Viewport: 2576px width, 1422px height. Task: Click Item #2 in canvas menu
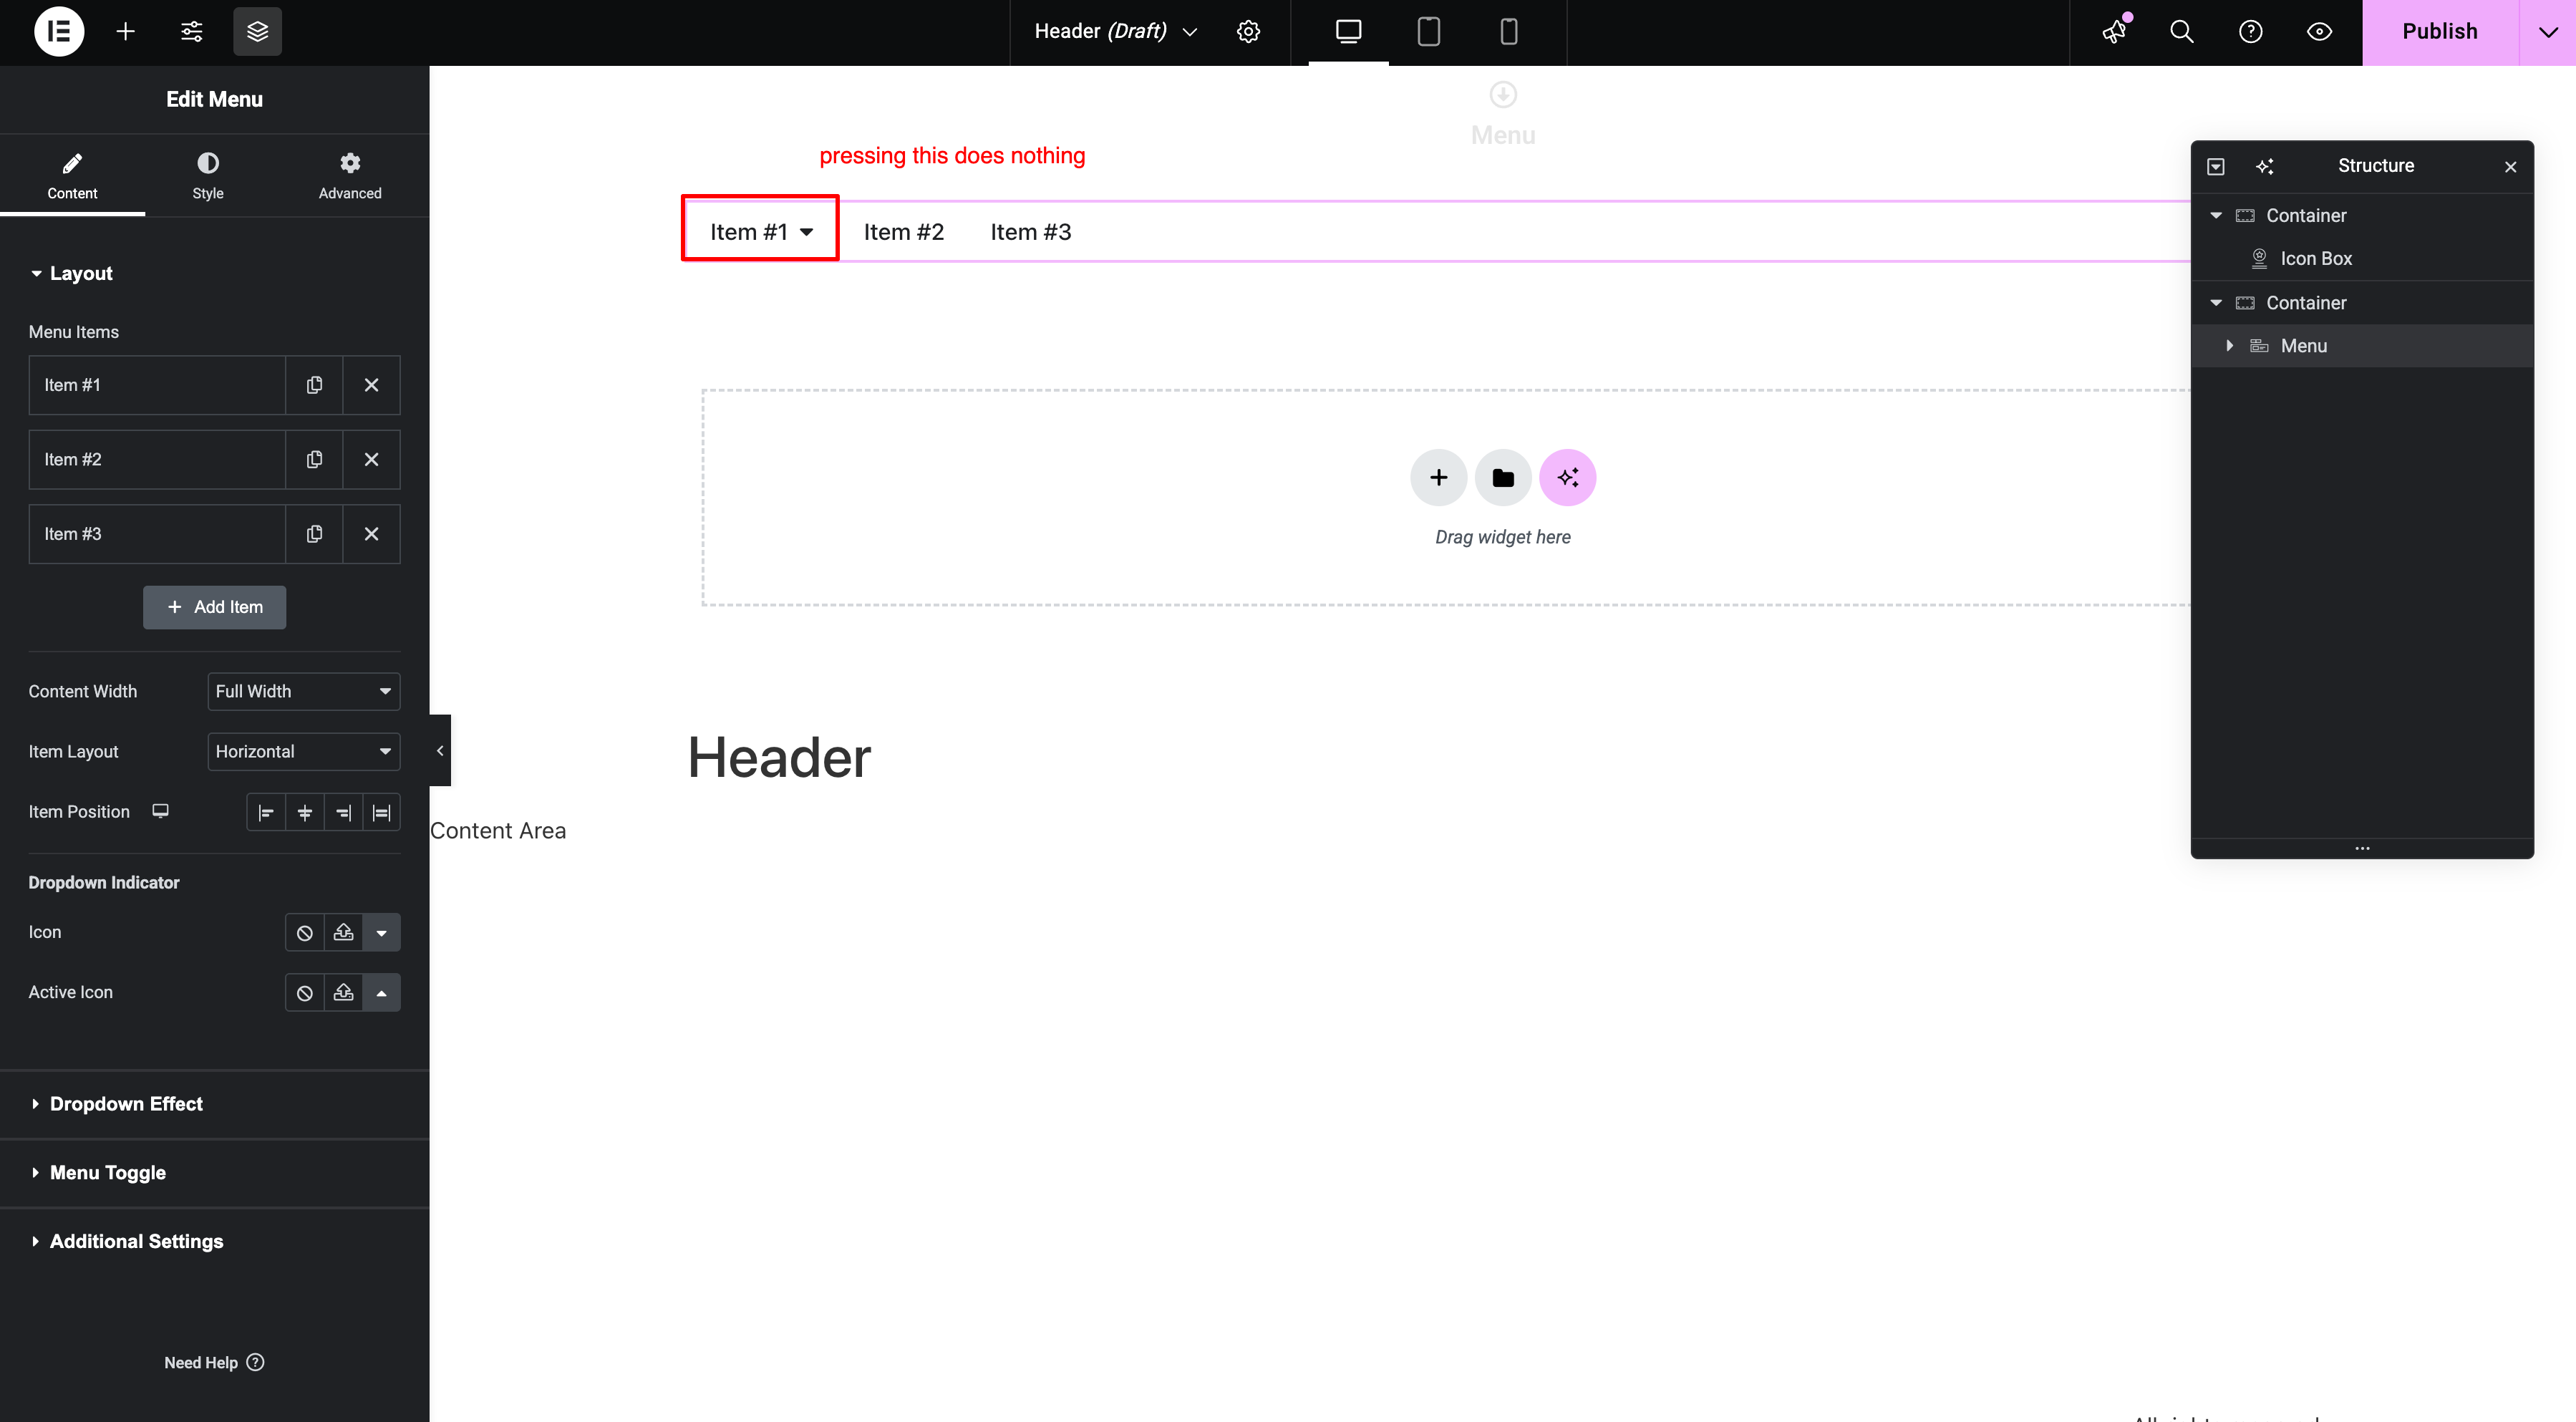click(903, 232)
